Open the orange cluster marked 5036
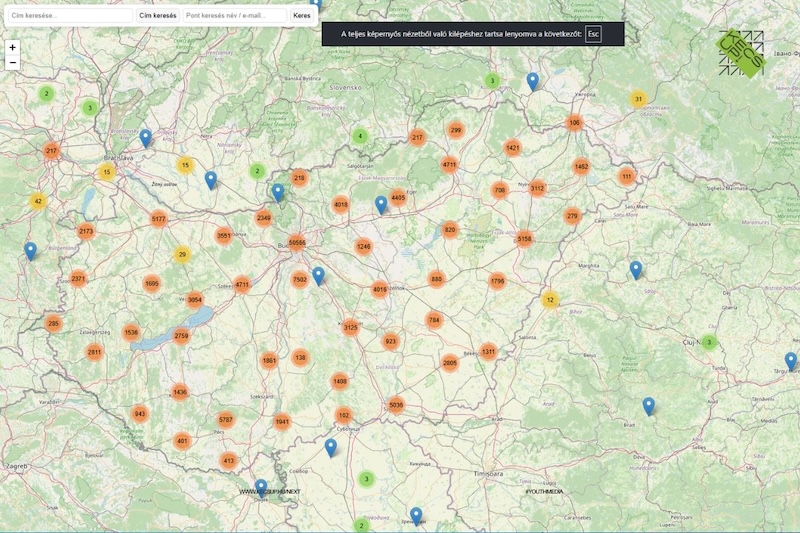 [x=396, y=405]
